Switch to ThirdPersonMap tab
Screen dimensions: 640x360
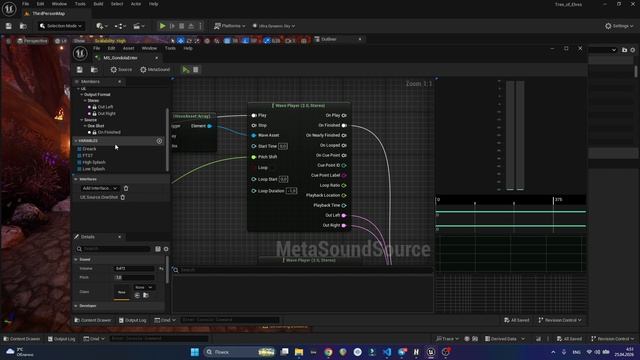[x=48, y=13]
